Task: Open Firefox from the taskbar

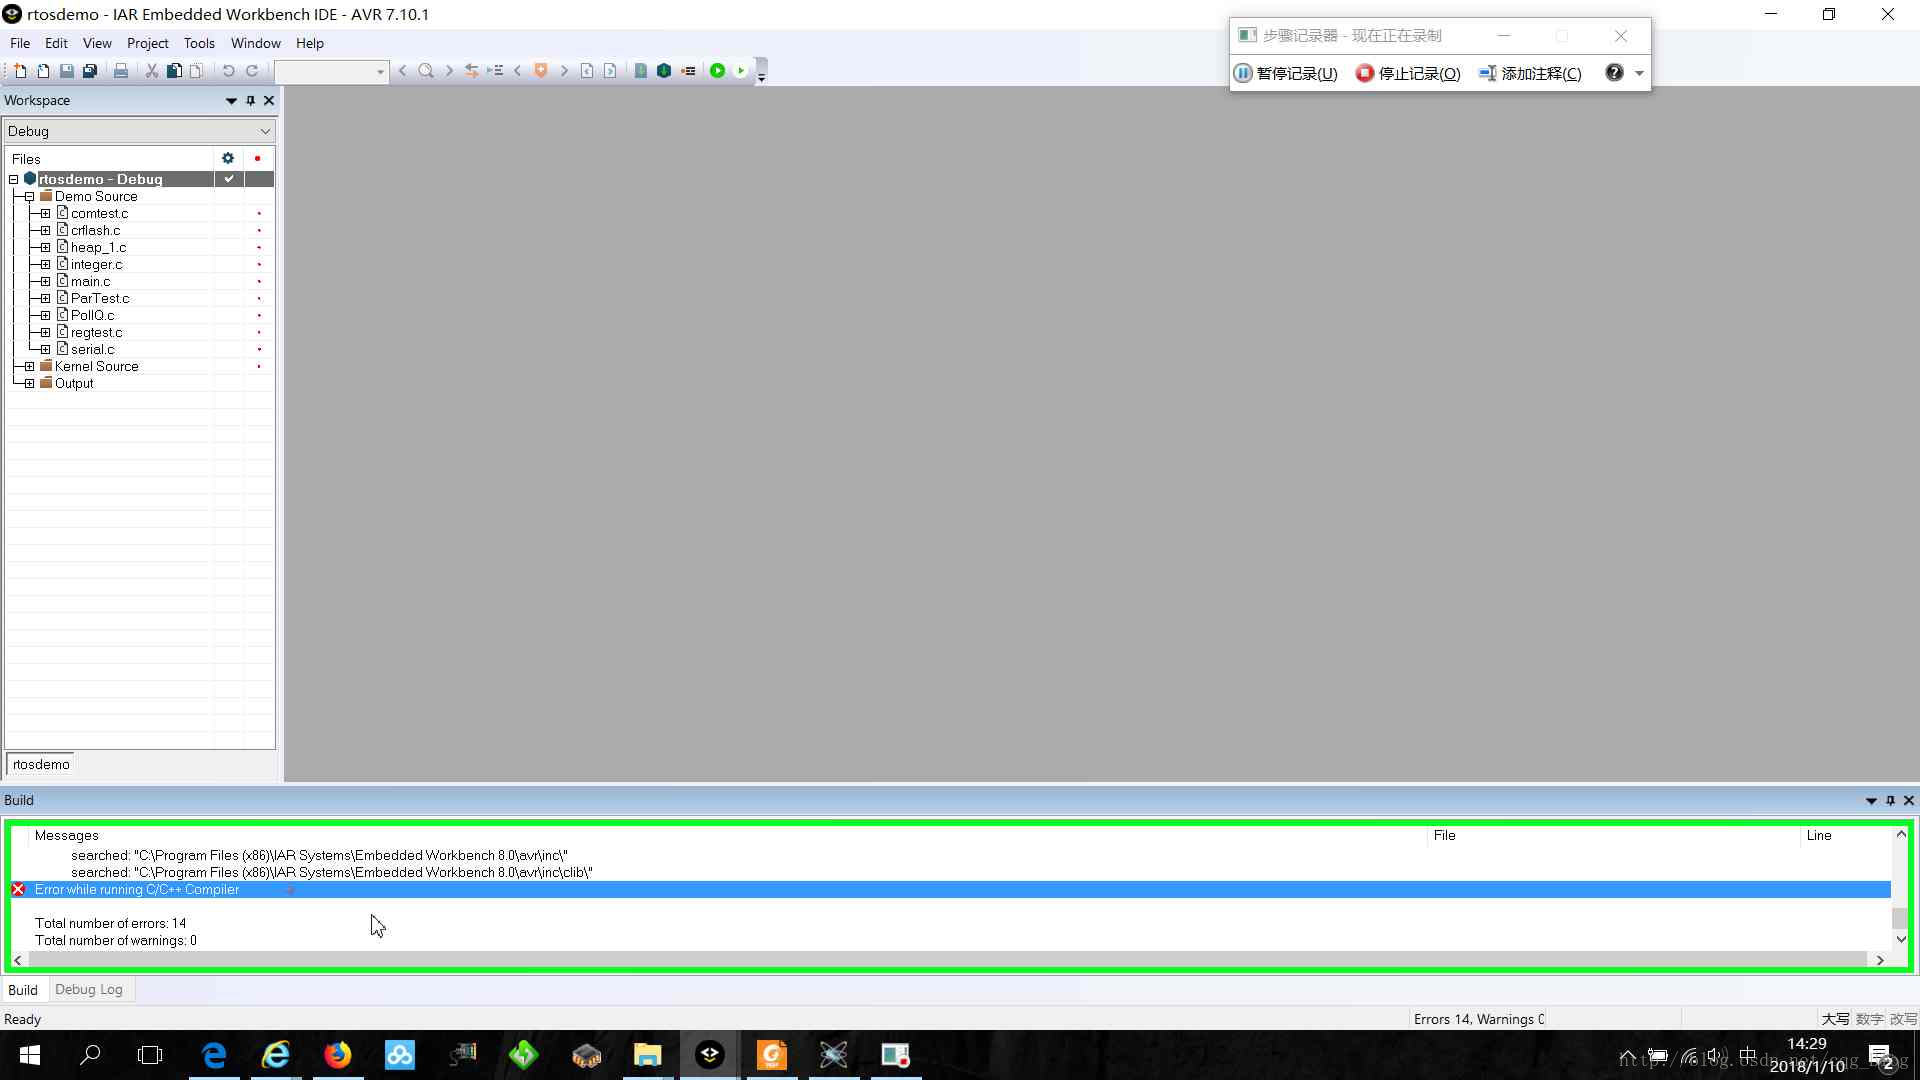Action: click(x=338, y=1055)
